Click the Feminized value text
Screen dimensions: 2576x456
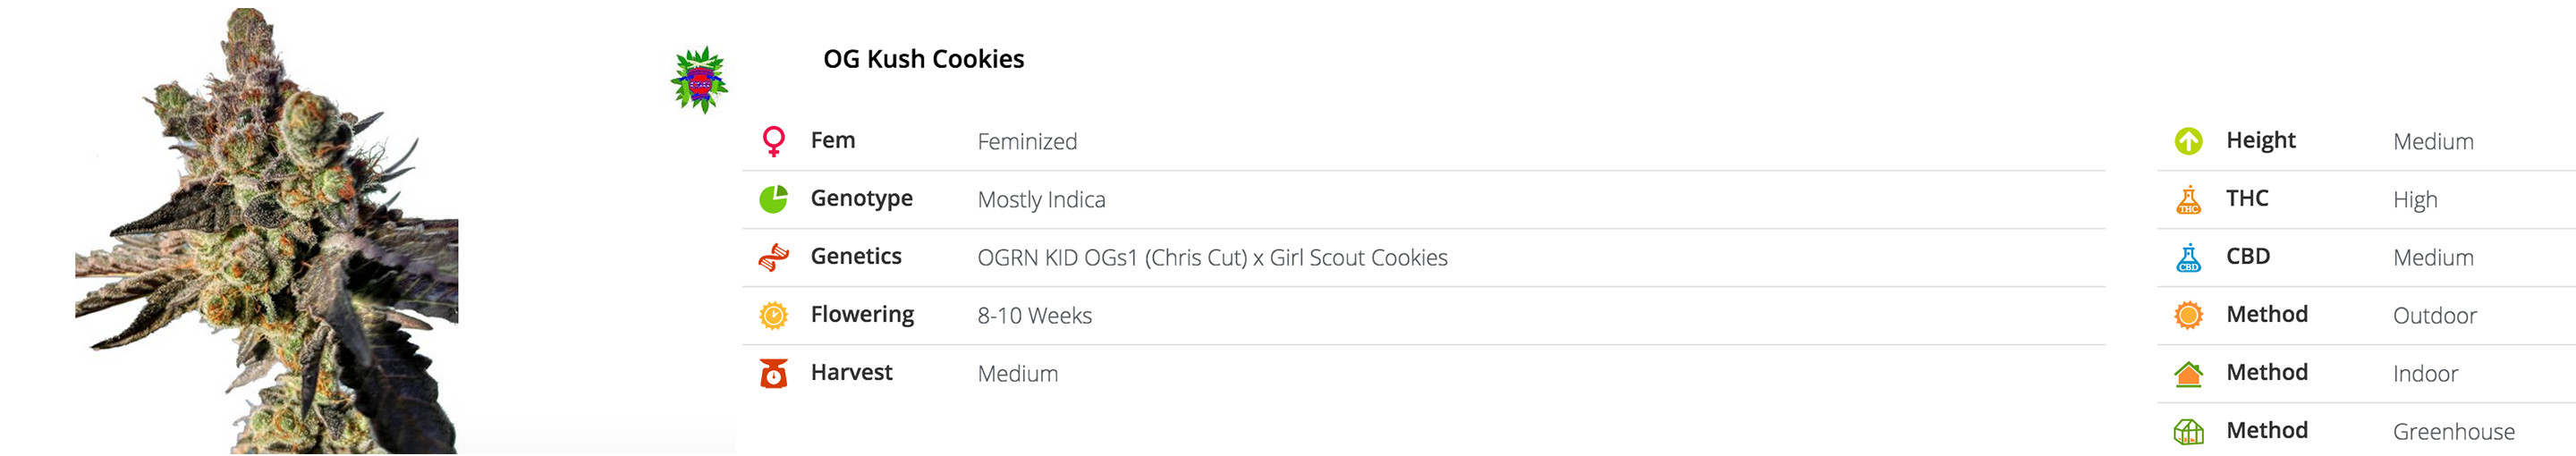coord(1027,142)
